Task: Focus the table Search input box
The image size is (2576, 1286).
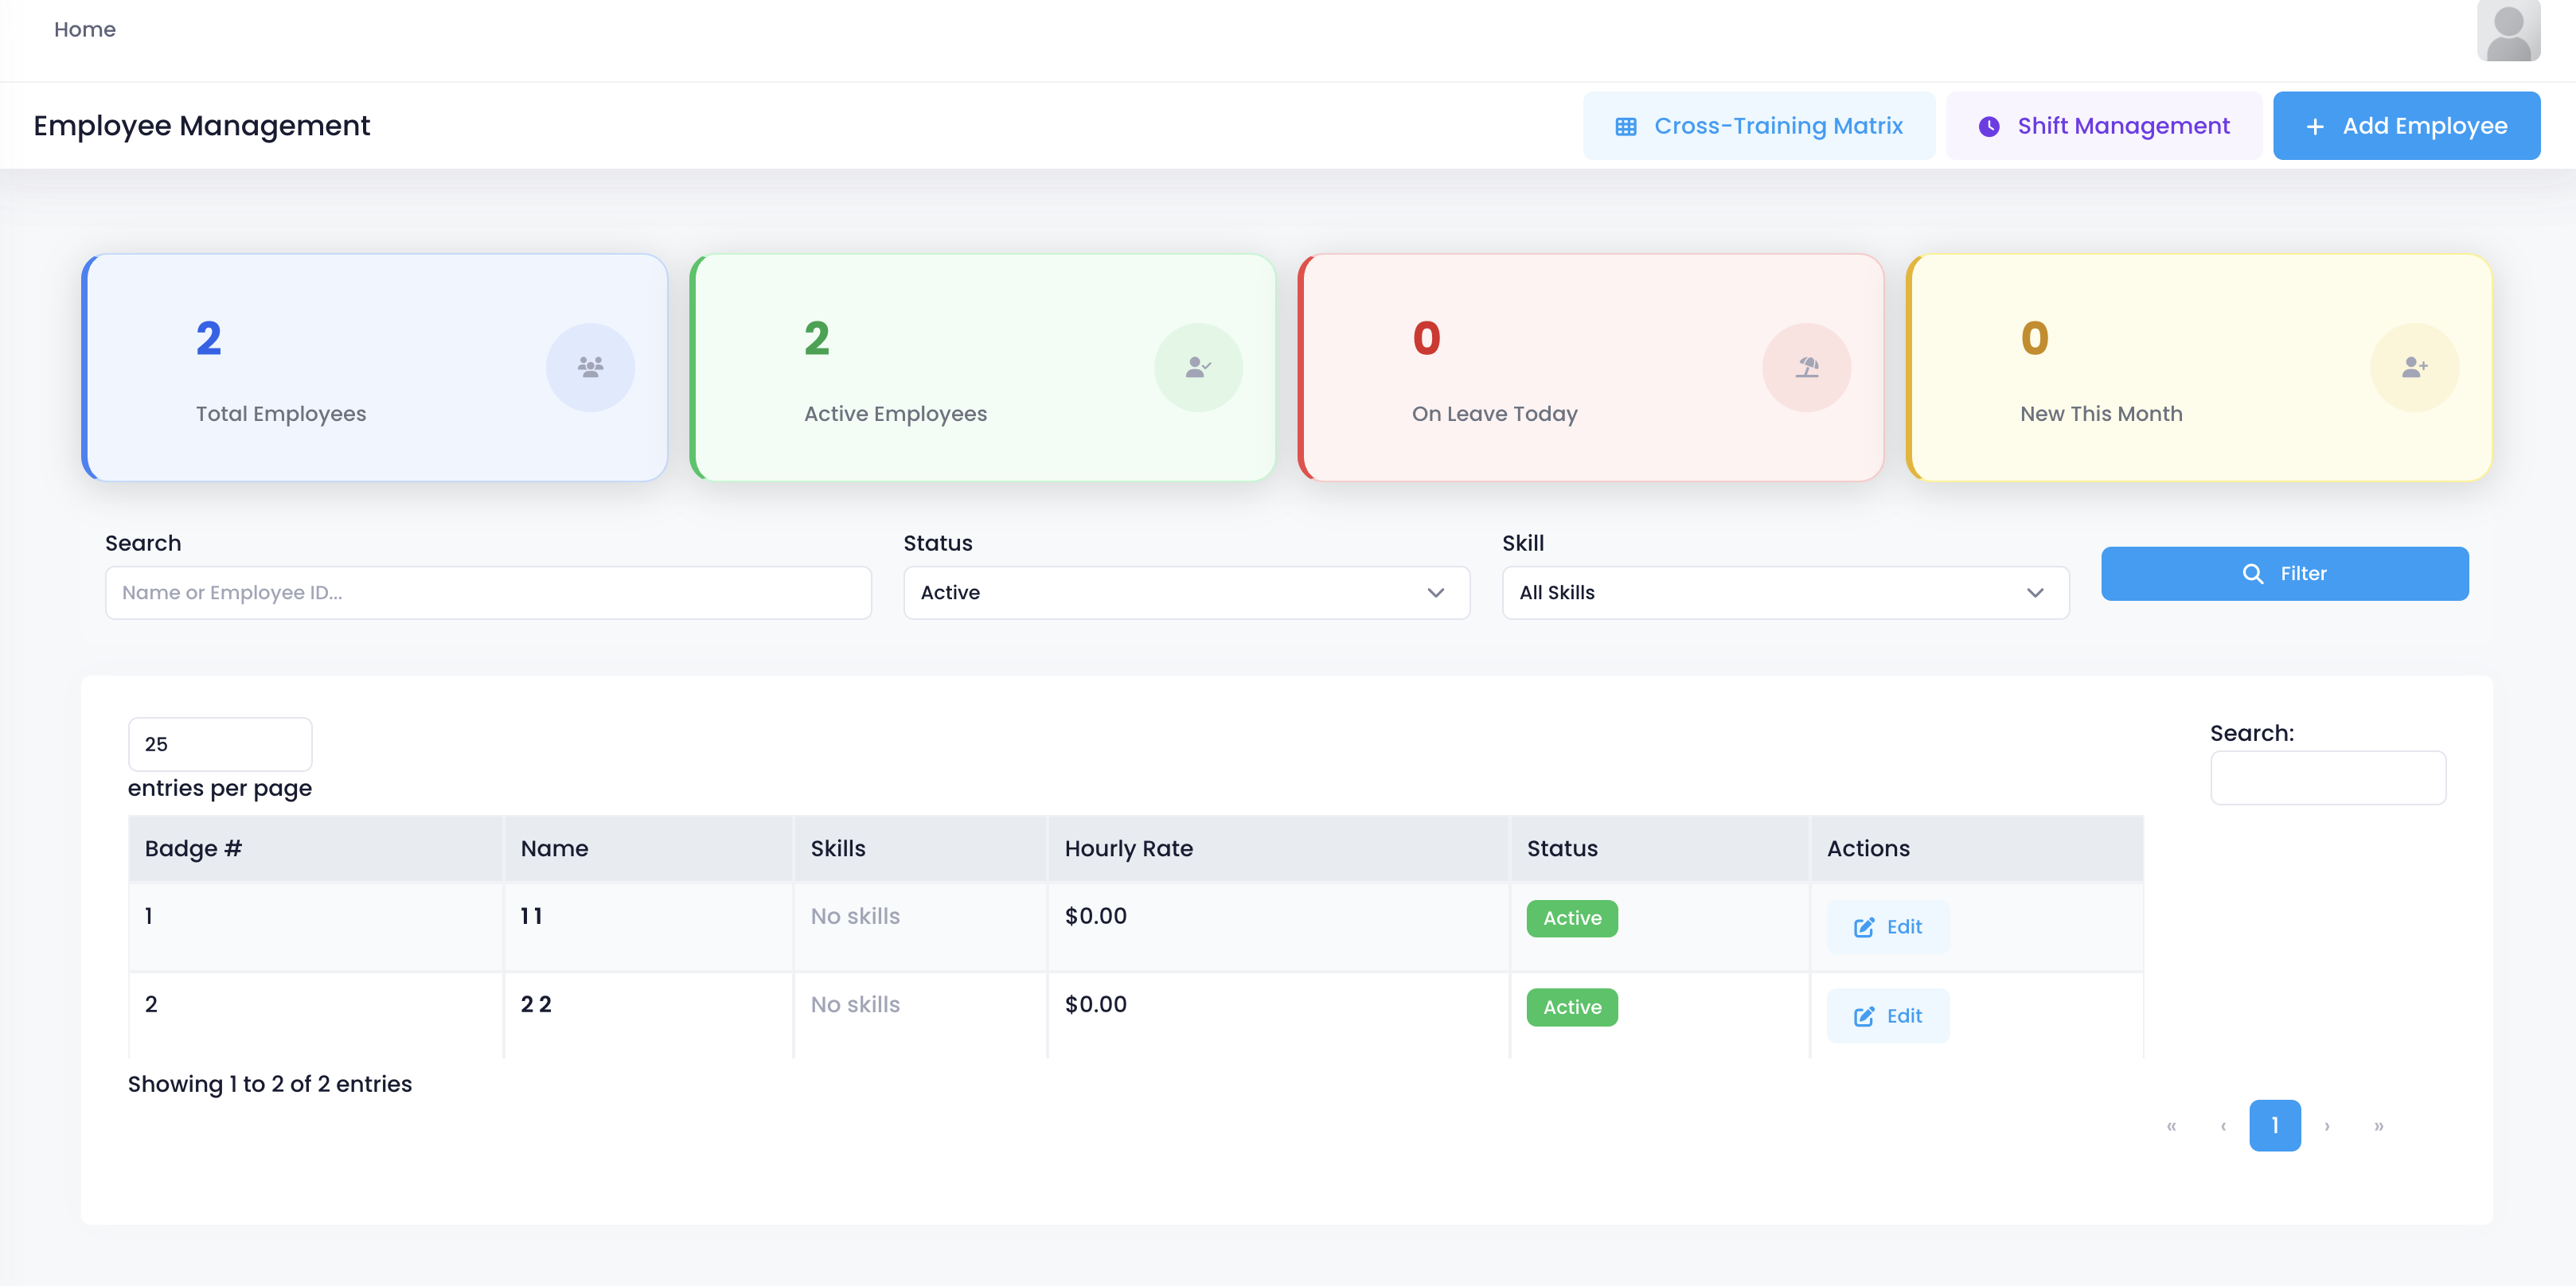Action: coord(2327,777)
